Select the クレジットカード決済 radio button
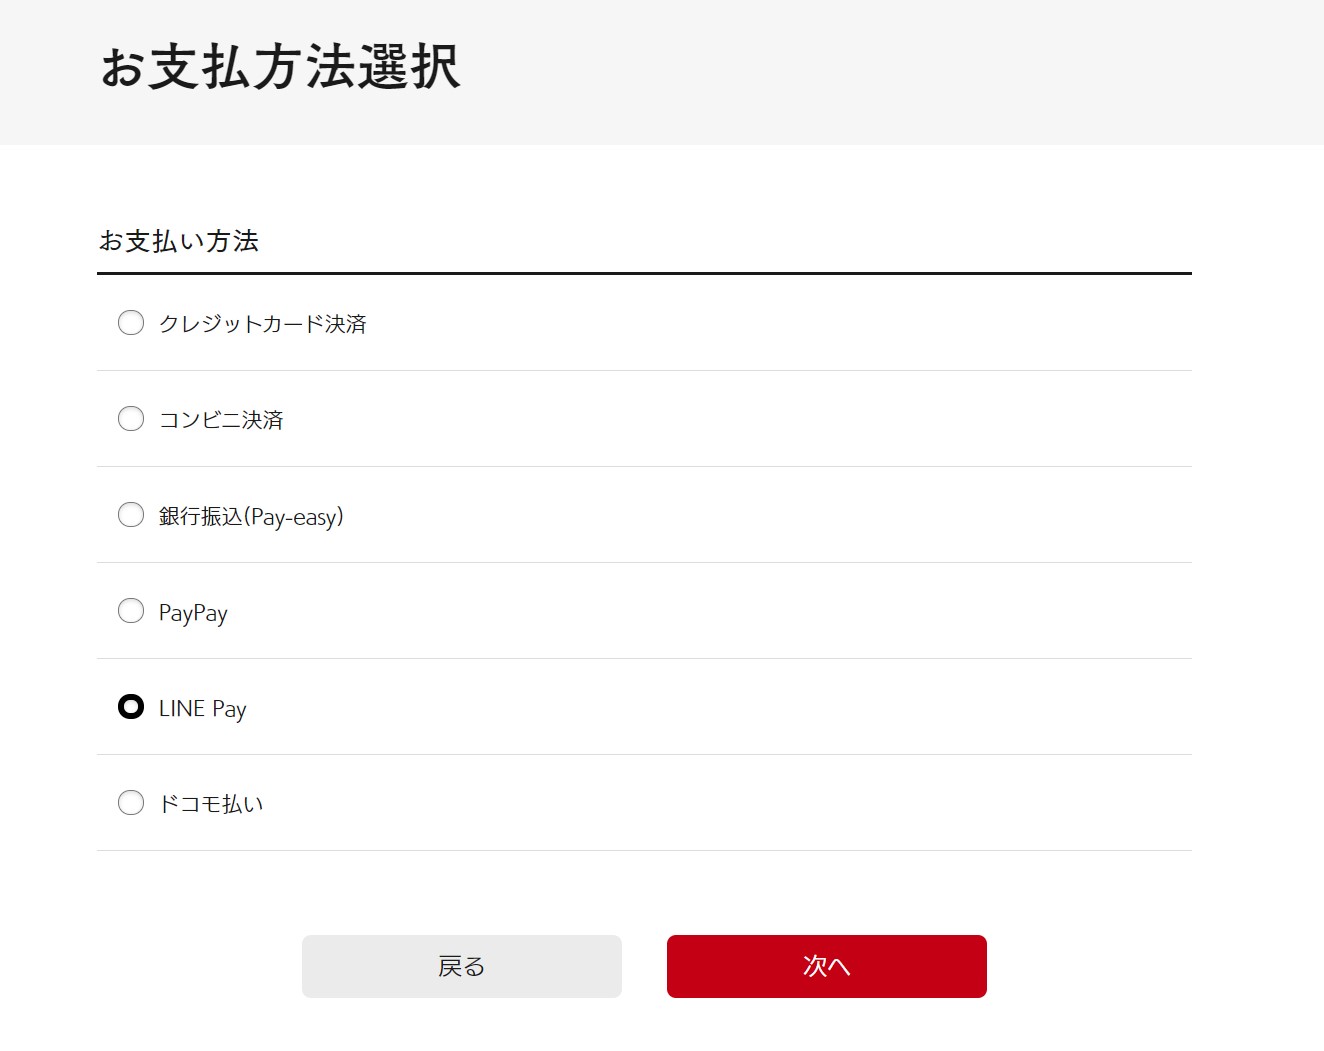The width and height of the screenshot is (1324, 1051). (131, 323)
